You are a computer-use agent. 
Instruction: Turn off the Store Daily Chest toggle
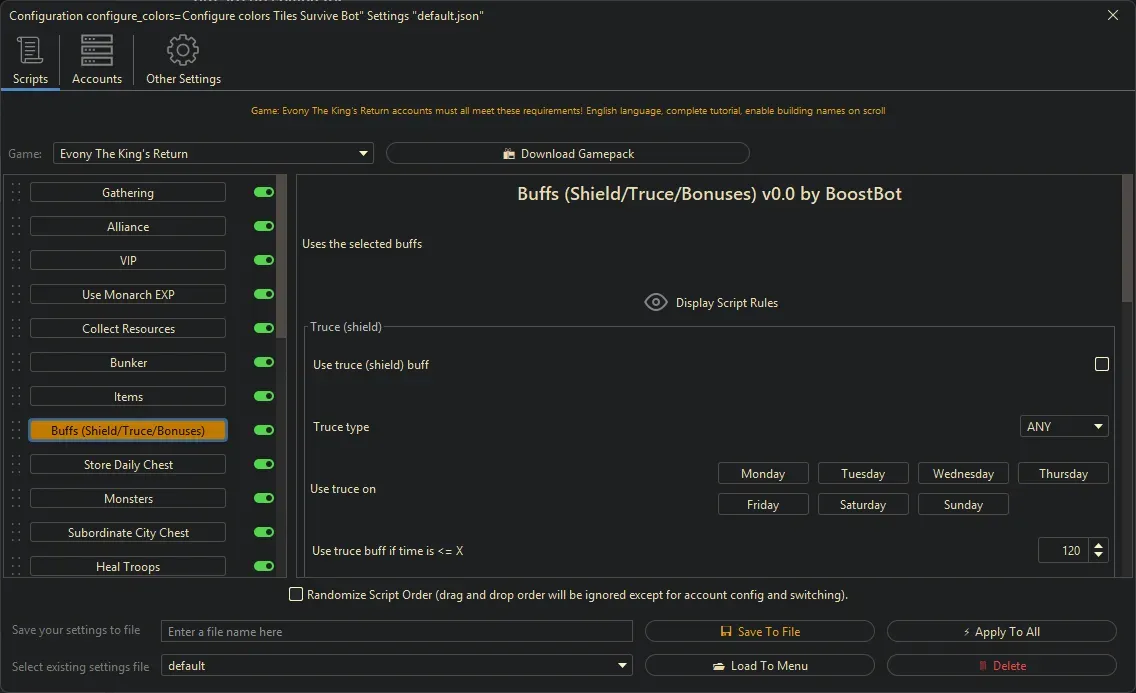264,465
